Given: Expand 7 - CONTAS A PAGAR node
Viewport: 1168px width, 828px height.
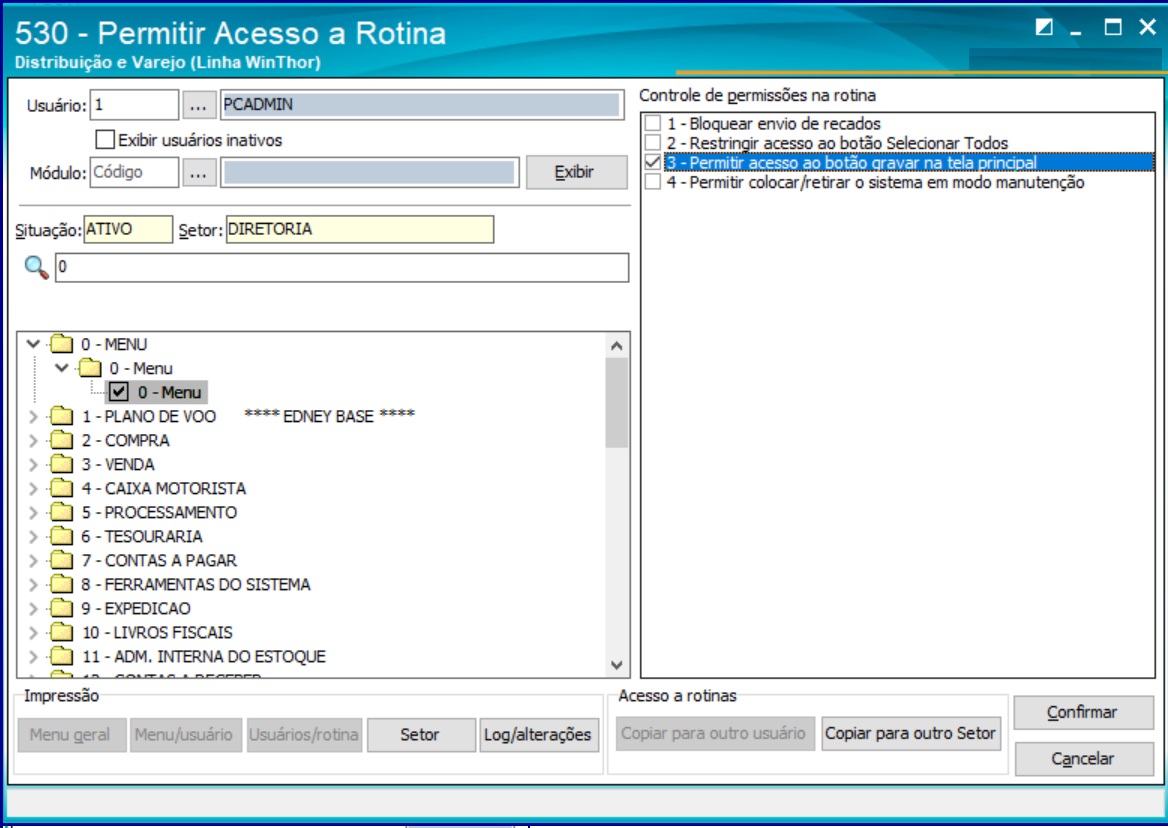Looking at the screenshot, I should point(33,560).
